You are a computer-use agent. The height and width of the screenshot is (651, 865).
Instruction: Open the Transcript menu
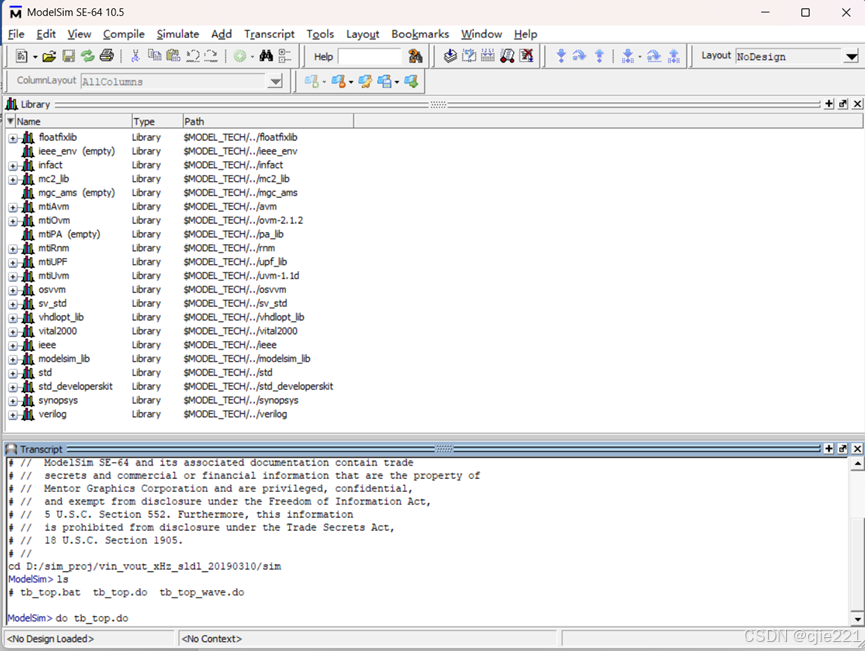tap(269, 34)
